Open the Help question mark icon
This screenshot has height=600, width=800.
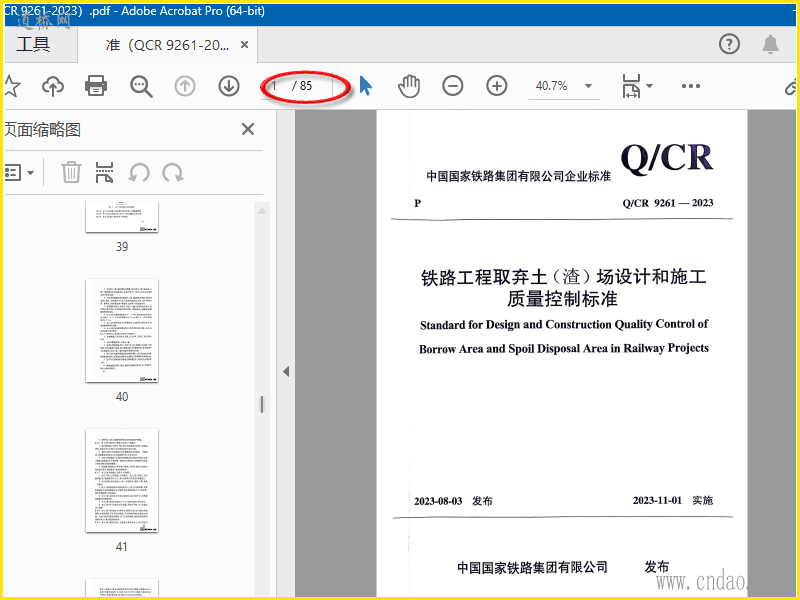729,44
